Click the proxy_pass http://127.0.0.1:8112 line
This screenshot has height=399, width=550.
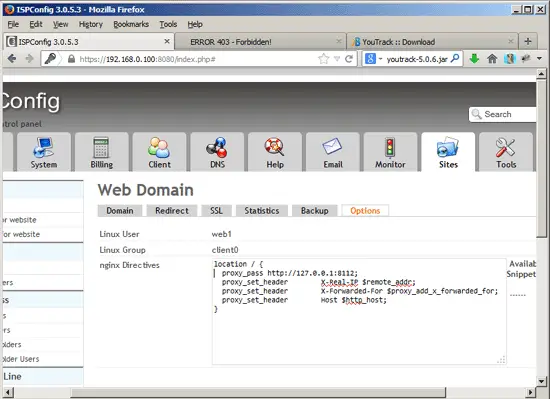pyautogui.click(x=290, y=273)
